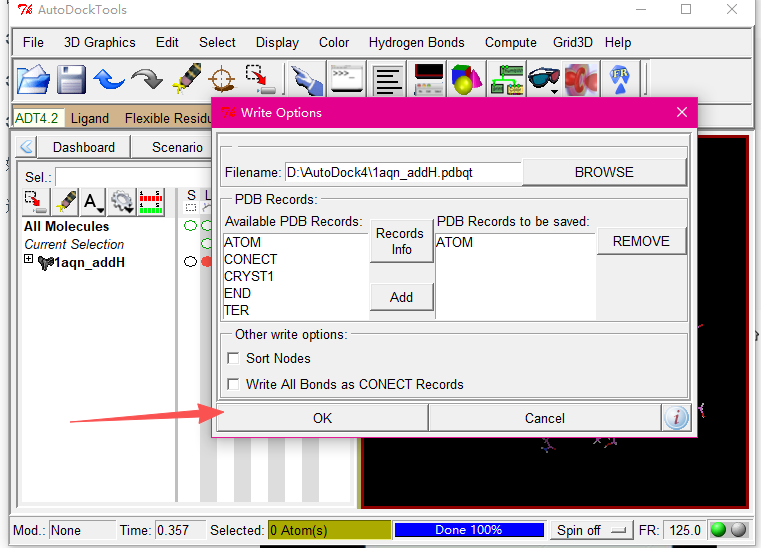This screenshot has width=761, height=548.
Task: Click the 3D stereo glasses icon
Action: [x=543, y=78]
